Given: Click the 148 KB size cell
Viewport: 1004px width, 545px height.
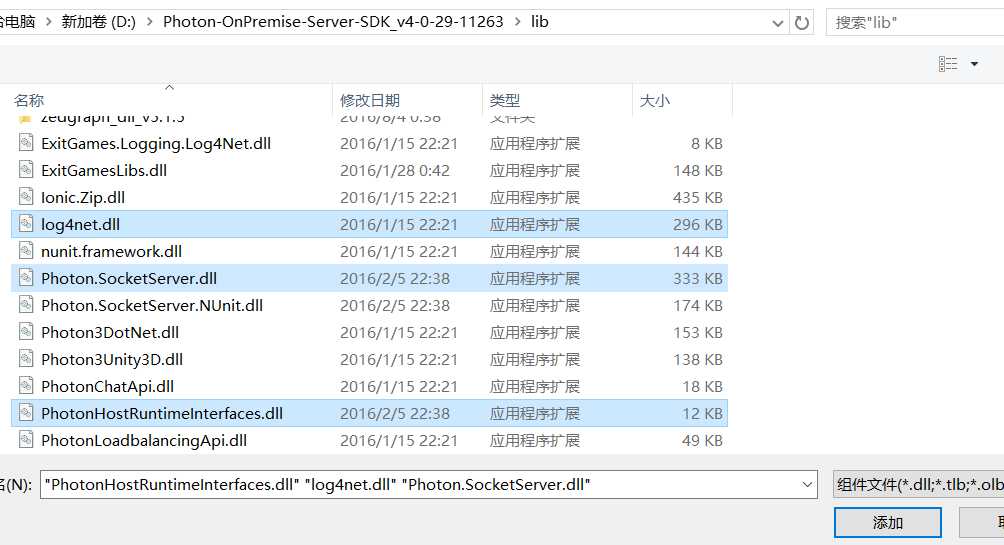Looking at the screenshot, I should [697, 170].
